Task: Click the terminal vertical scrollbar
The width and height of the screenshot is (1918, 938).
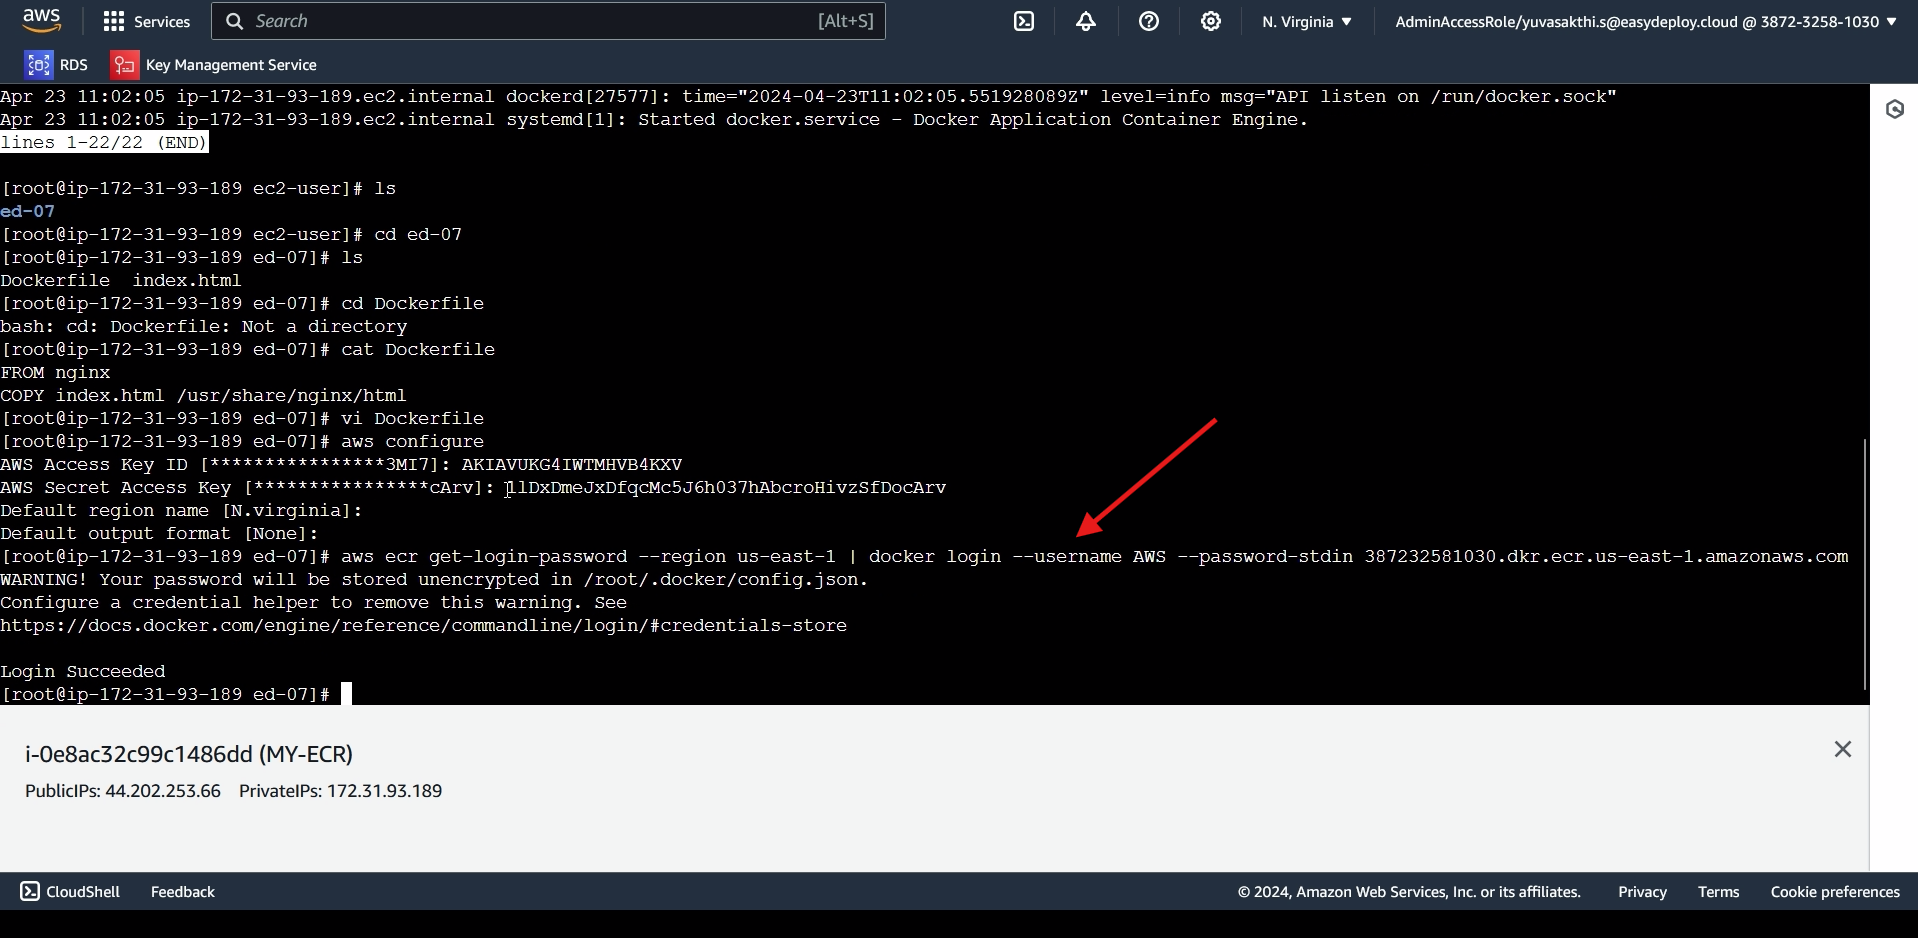Action: coord(1865,563)
